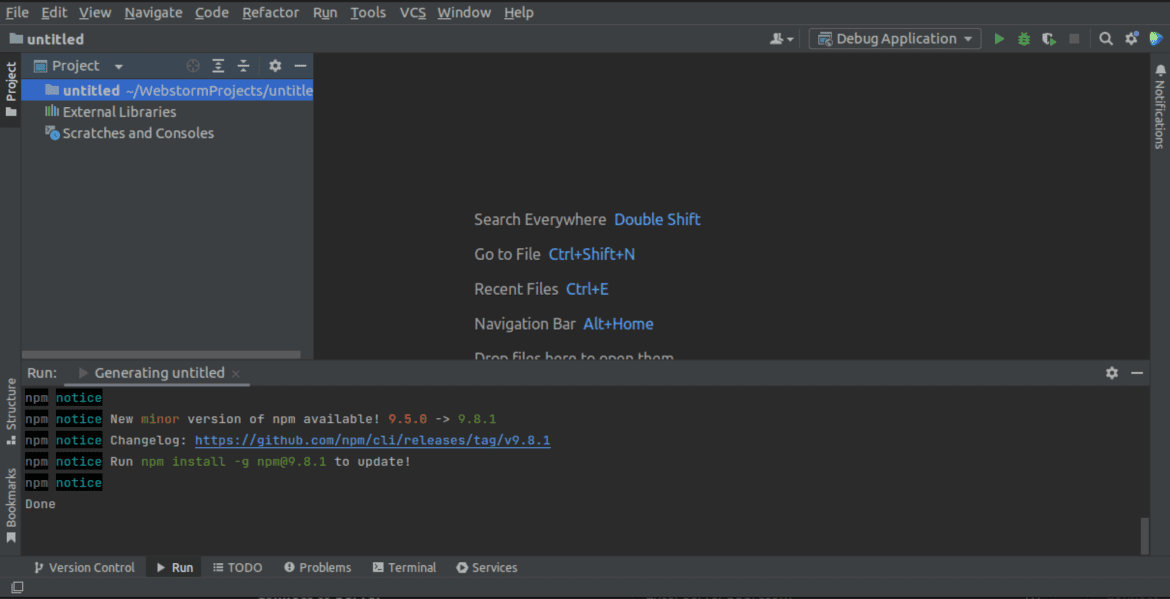Run with Coverage using the shield-play icon
The width and height of the screenshot is (1170, 599).
pos(1047,38)
